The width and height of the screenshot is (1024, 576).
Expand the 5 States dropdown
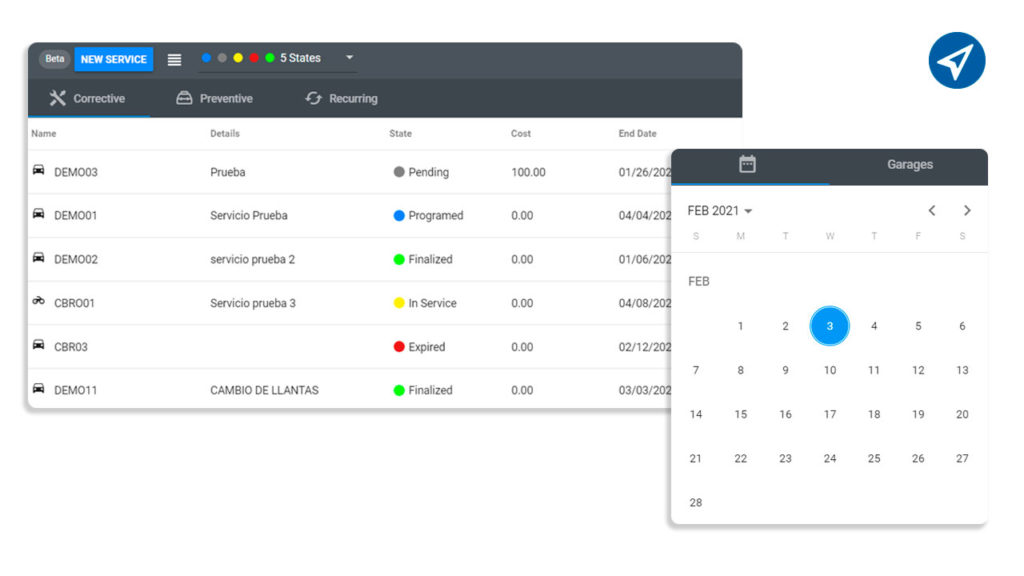tap(349, 57)
